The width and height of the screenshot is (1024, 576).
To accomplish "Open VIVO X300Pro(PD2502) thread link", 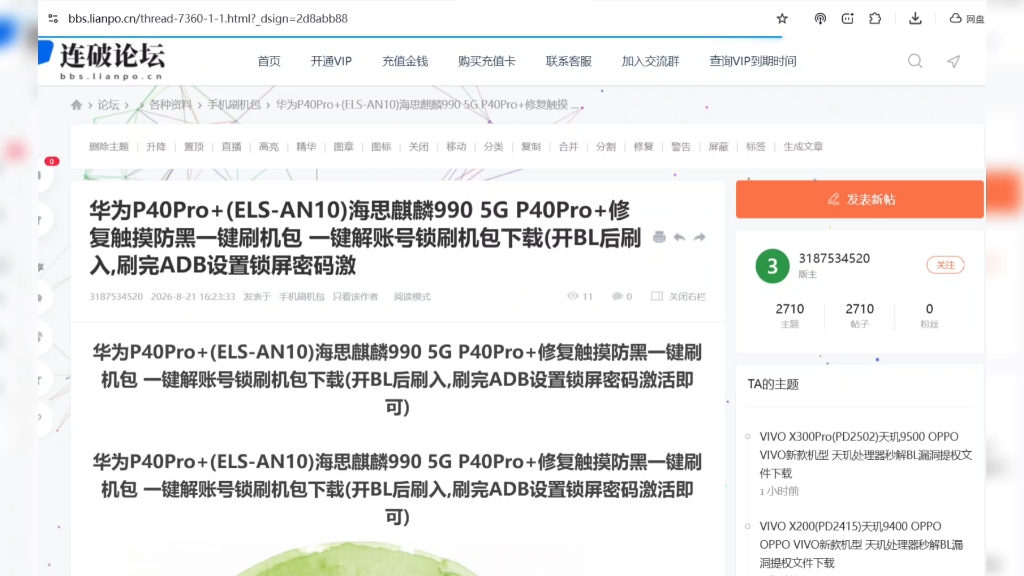I will tap(865, 455).
